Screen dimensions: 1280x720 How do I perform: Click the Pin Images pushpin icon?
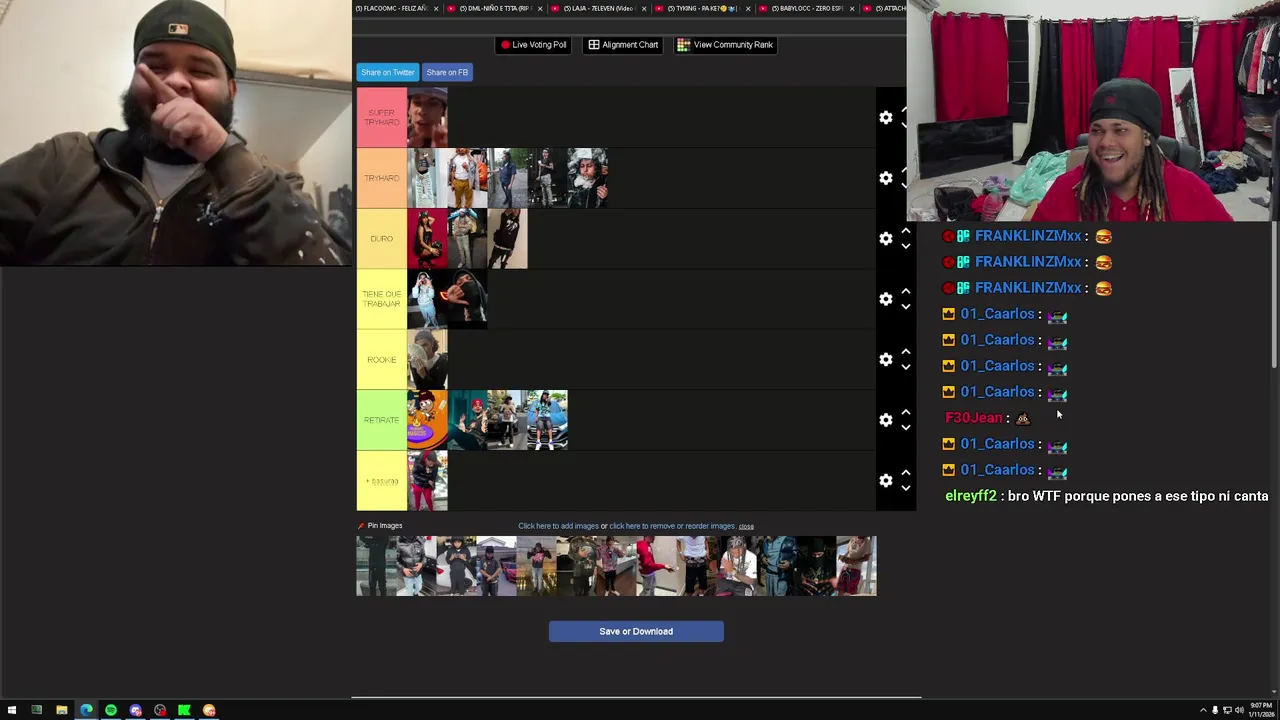[x=361, y=526]
